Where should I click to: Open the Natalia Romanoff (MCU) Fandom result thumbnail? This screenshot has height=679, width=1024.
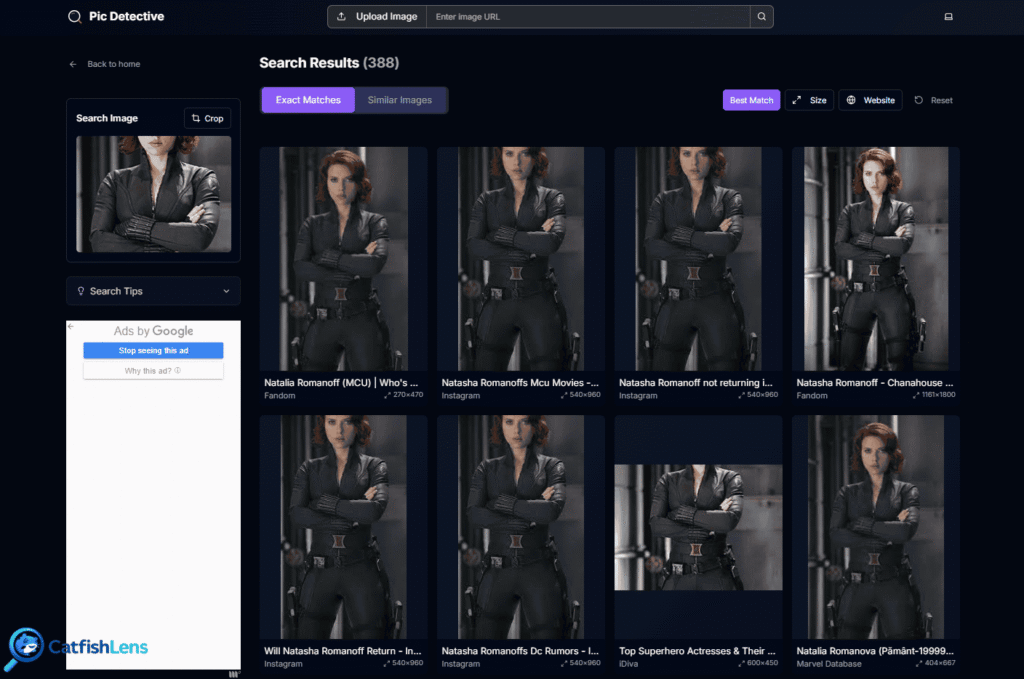[344, 259]
